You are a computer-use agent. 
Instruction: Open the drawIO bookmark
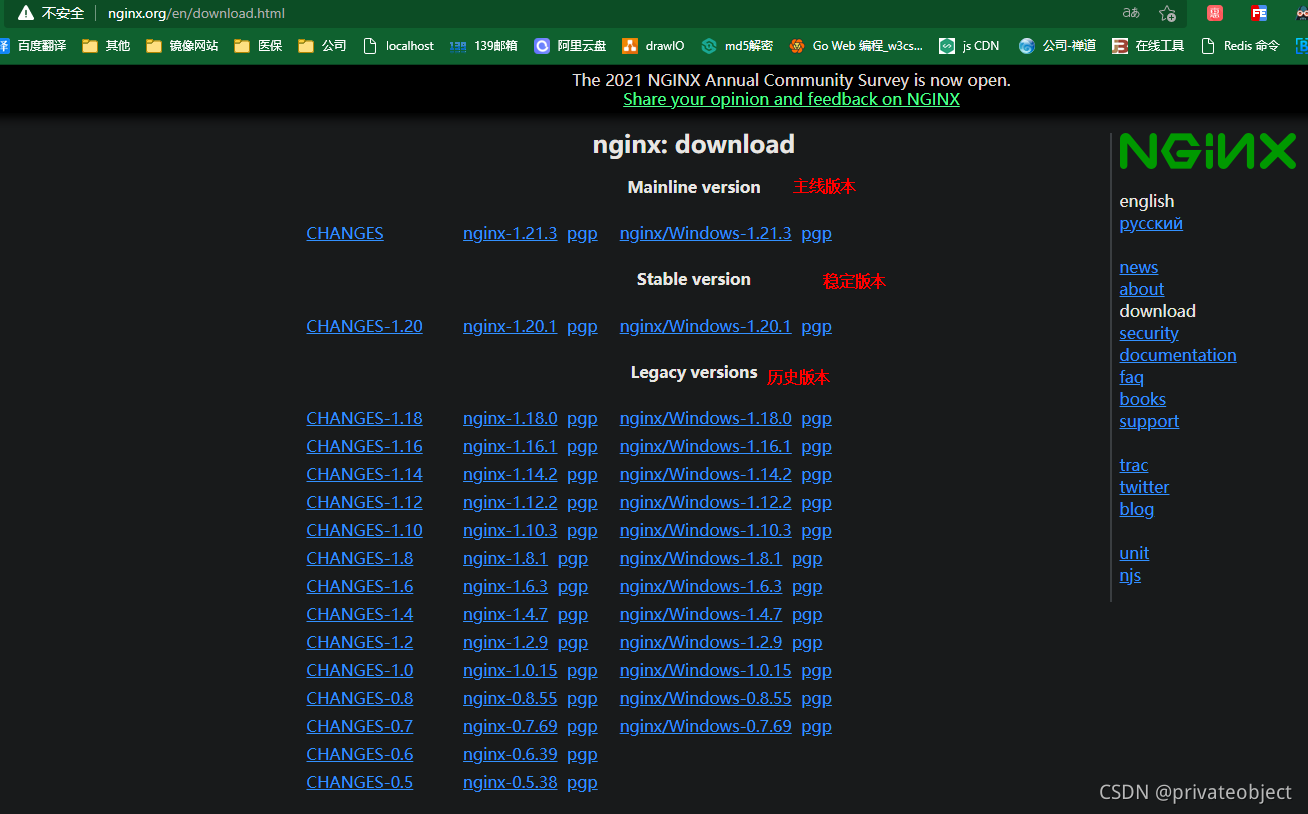coord(653,46)
